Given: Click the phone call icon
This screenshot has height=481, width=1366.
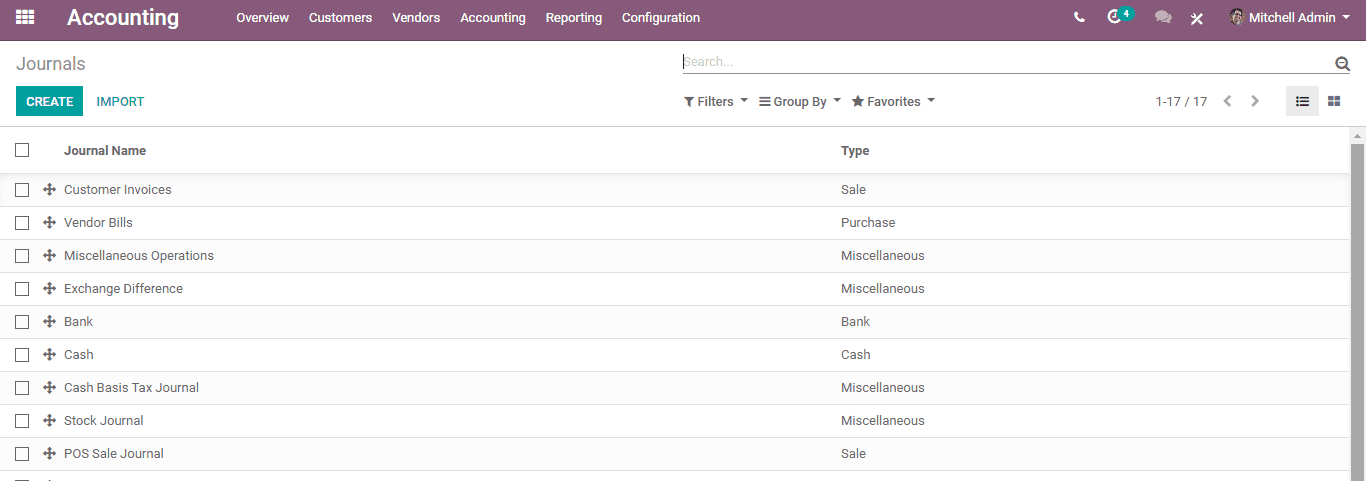Looking at the screenshot, I should [1079, 17].
